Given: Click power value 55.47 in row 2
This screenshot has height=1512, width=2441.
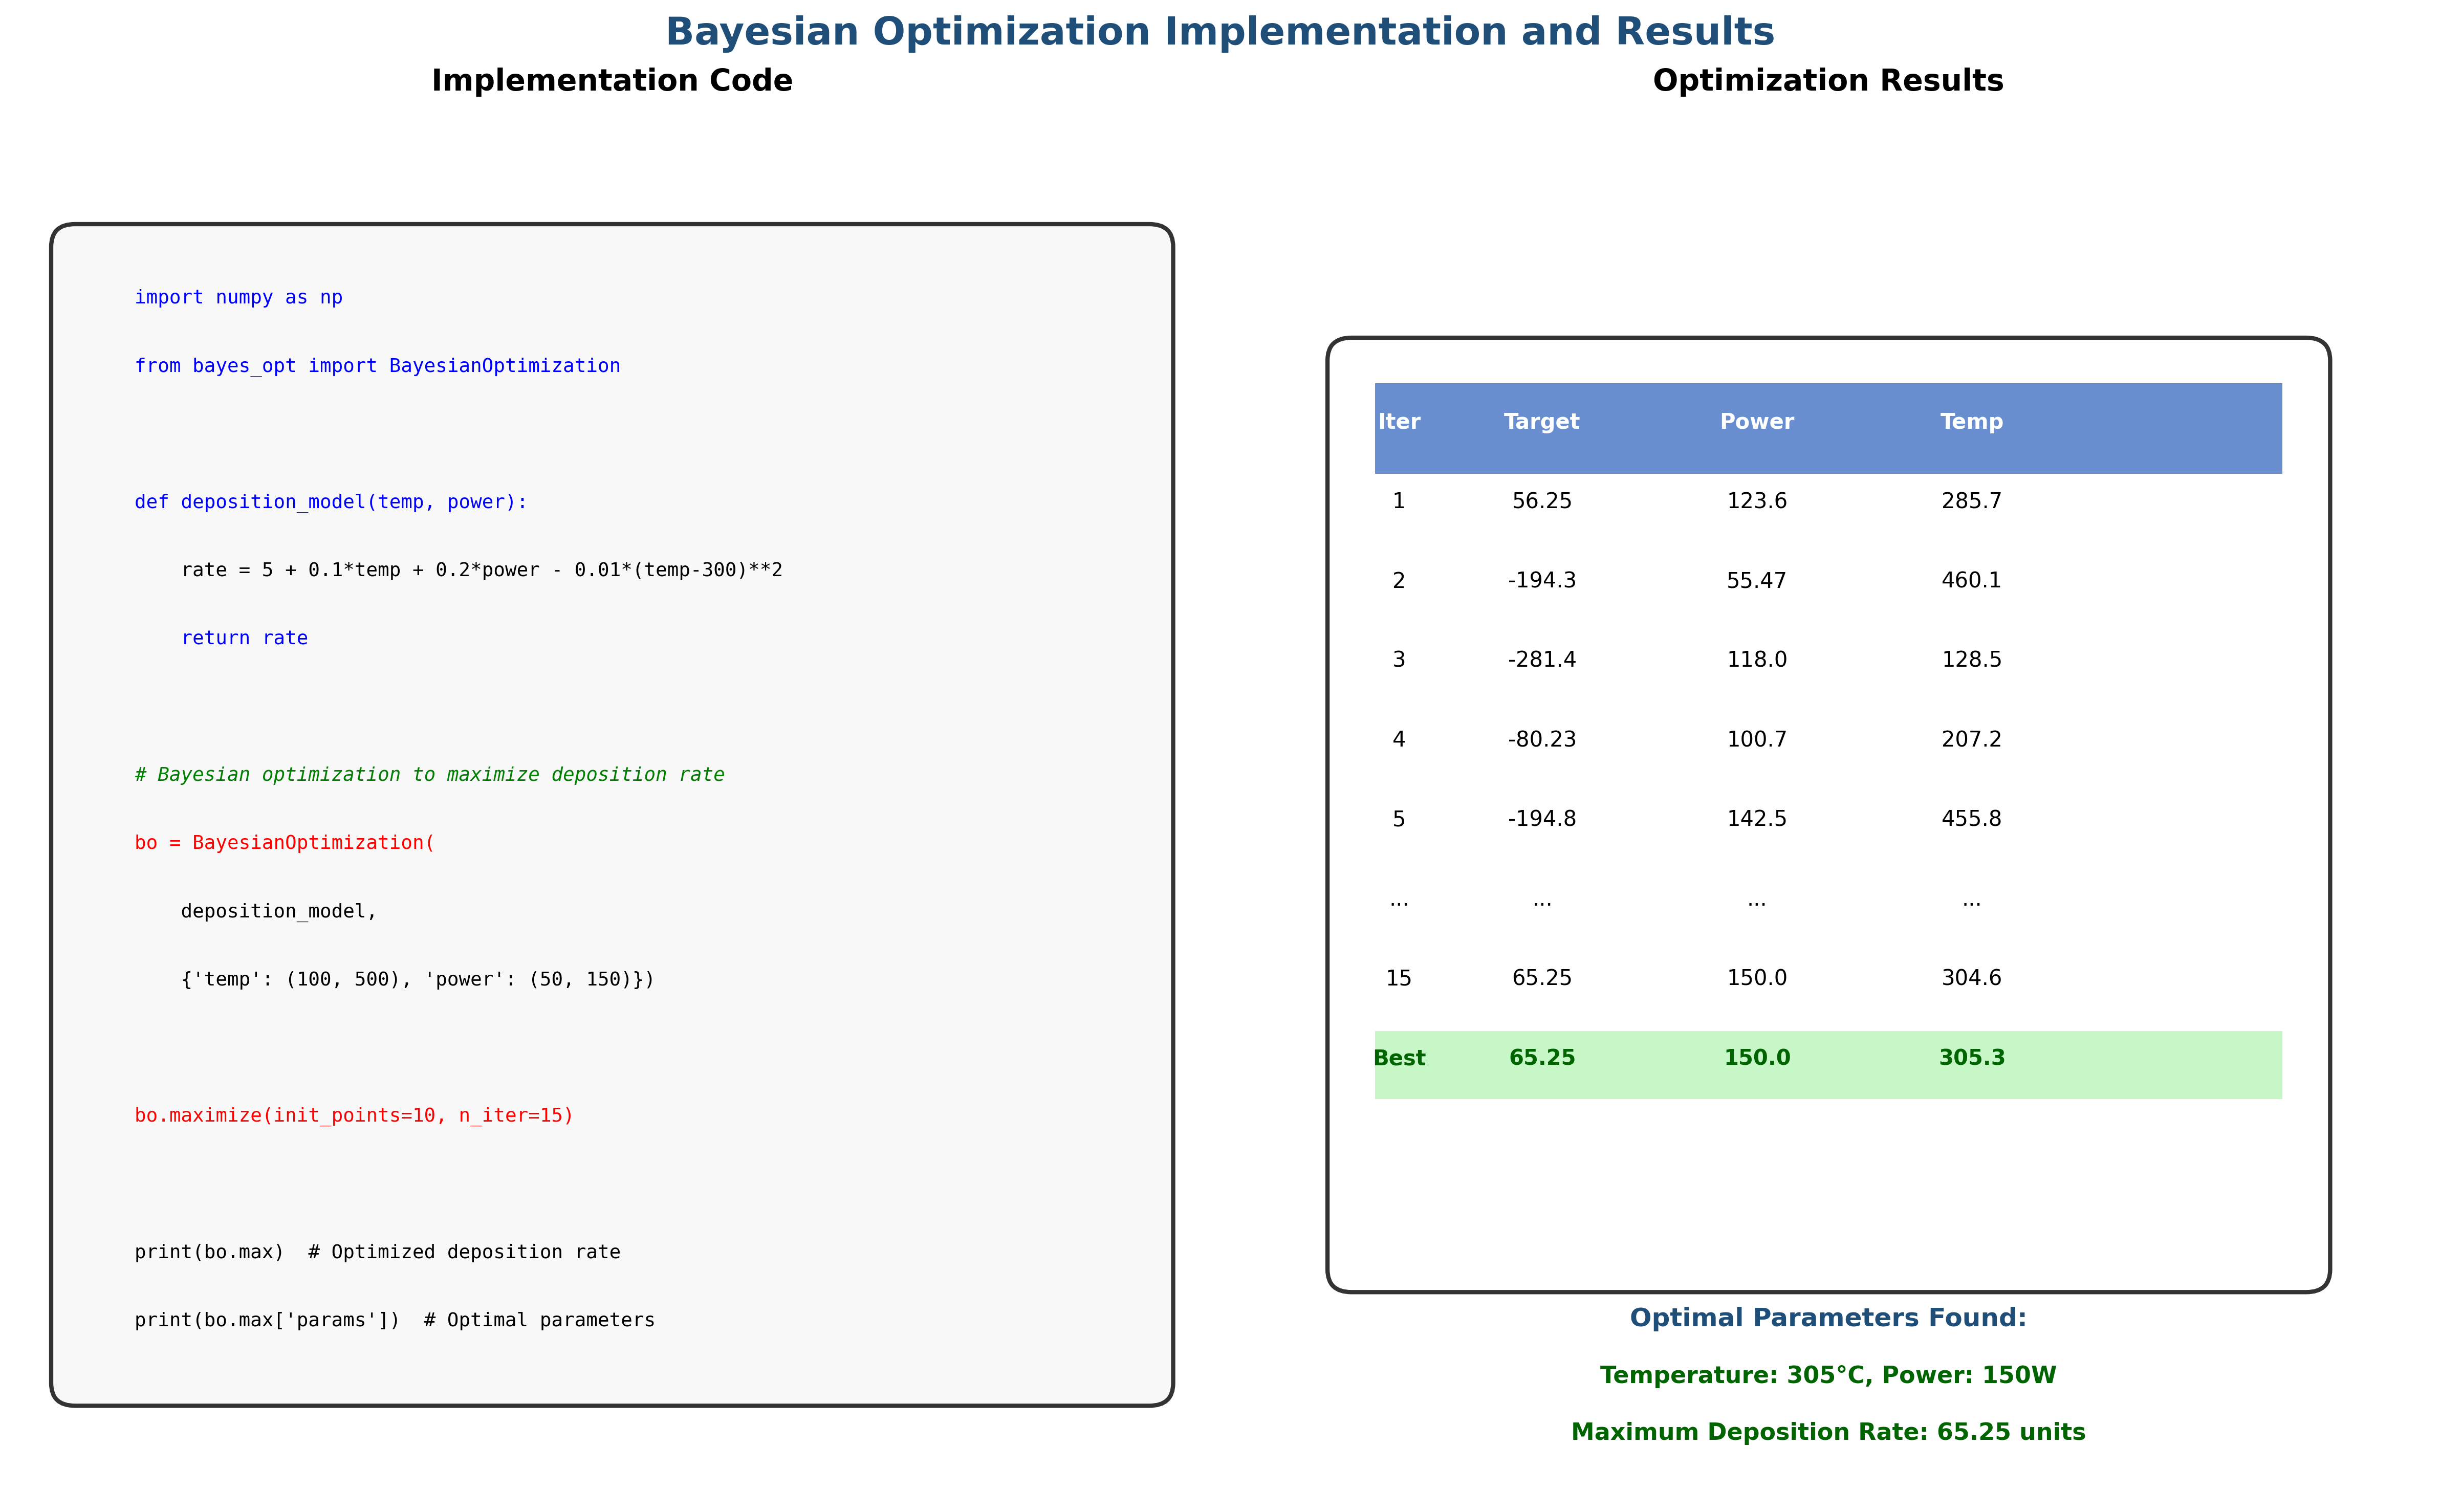Looking at the screenshot, I should click(x=1756, y=581).
